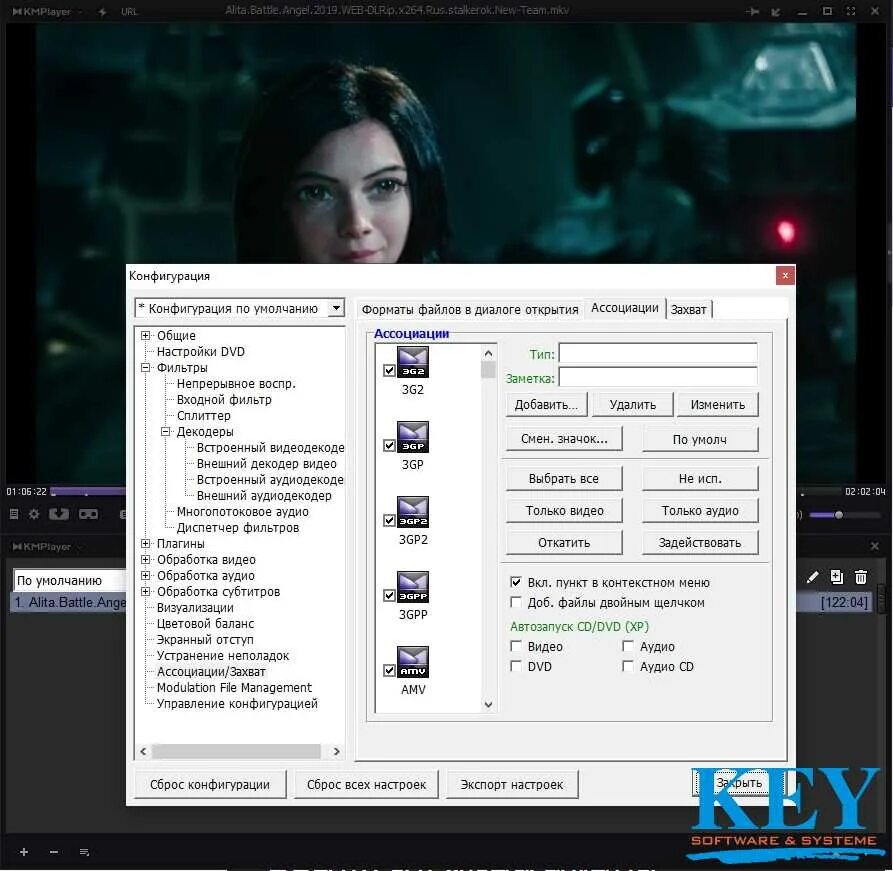This screenshot has width=893, height=871.
Task: Click the Заметка input field
Action: (658, 377)
